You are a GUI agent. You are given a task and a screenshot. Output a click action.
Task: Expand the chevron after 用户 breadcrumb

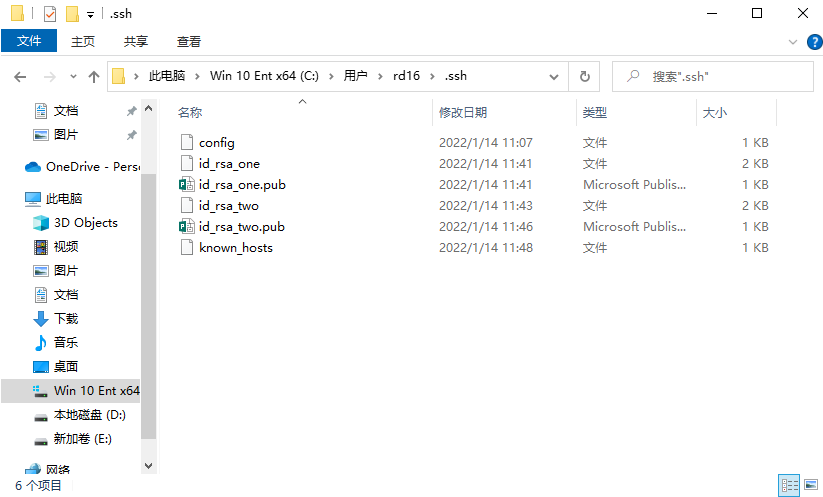[380, 77]
